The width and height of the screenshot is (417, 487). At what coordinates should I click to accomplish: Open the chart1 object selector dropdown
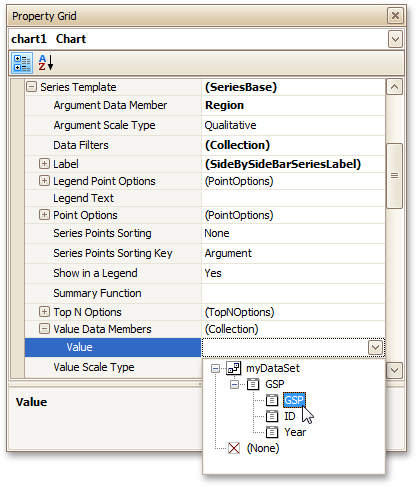click(x=395, y=39)
